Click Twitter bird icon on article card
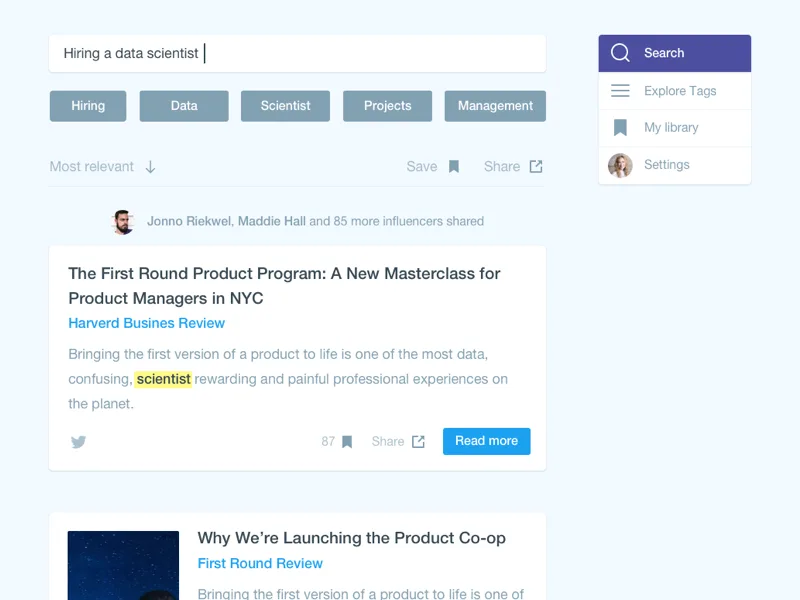The width and height of the screenshot is (800, 600). [x=78, y=441]
